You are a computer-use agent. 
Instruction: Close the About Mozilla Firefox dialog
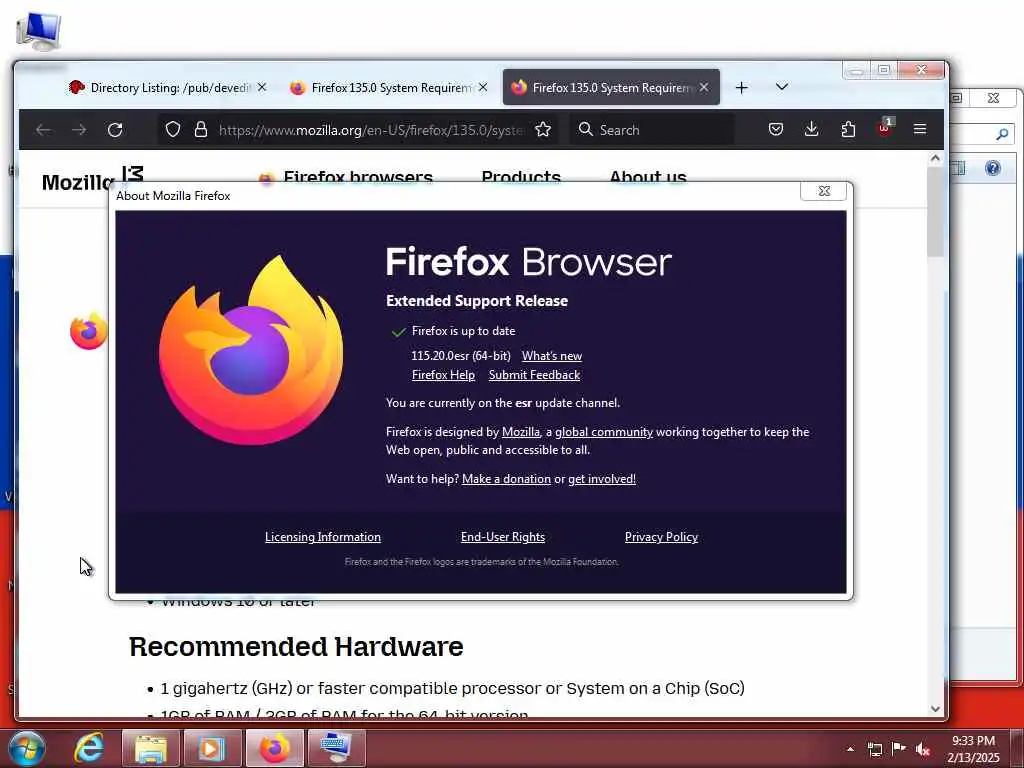(x=824, y=191)
